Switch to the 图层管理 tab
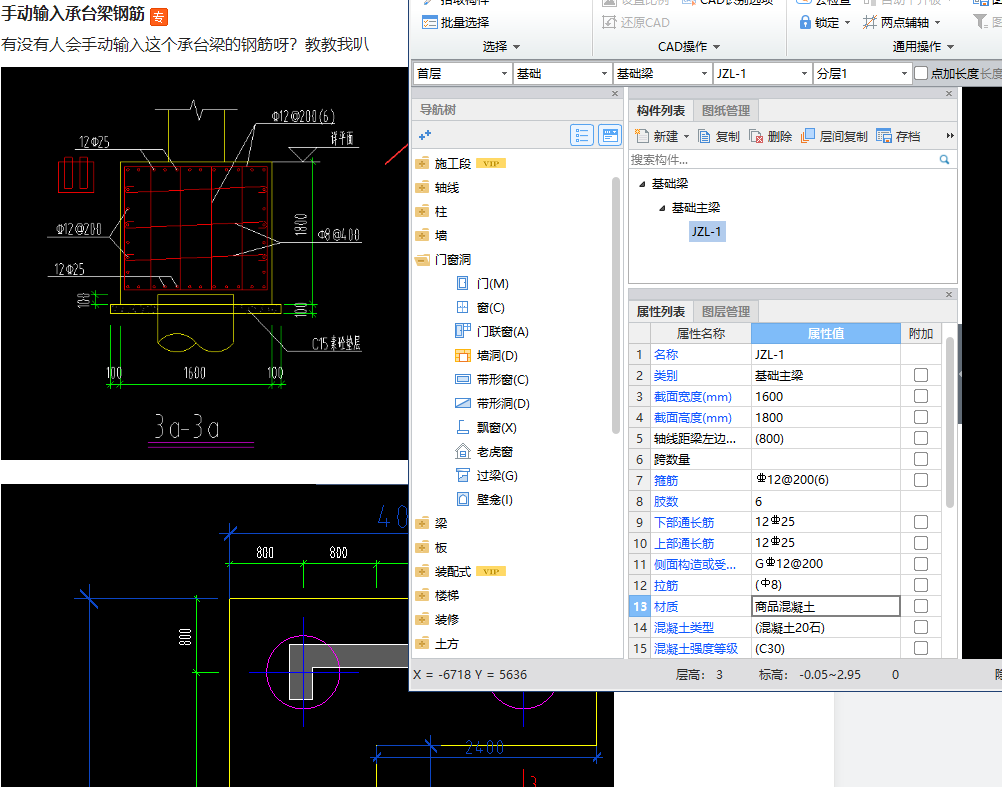 click(x=726, y=311)
